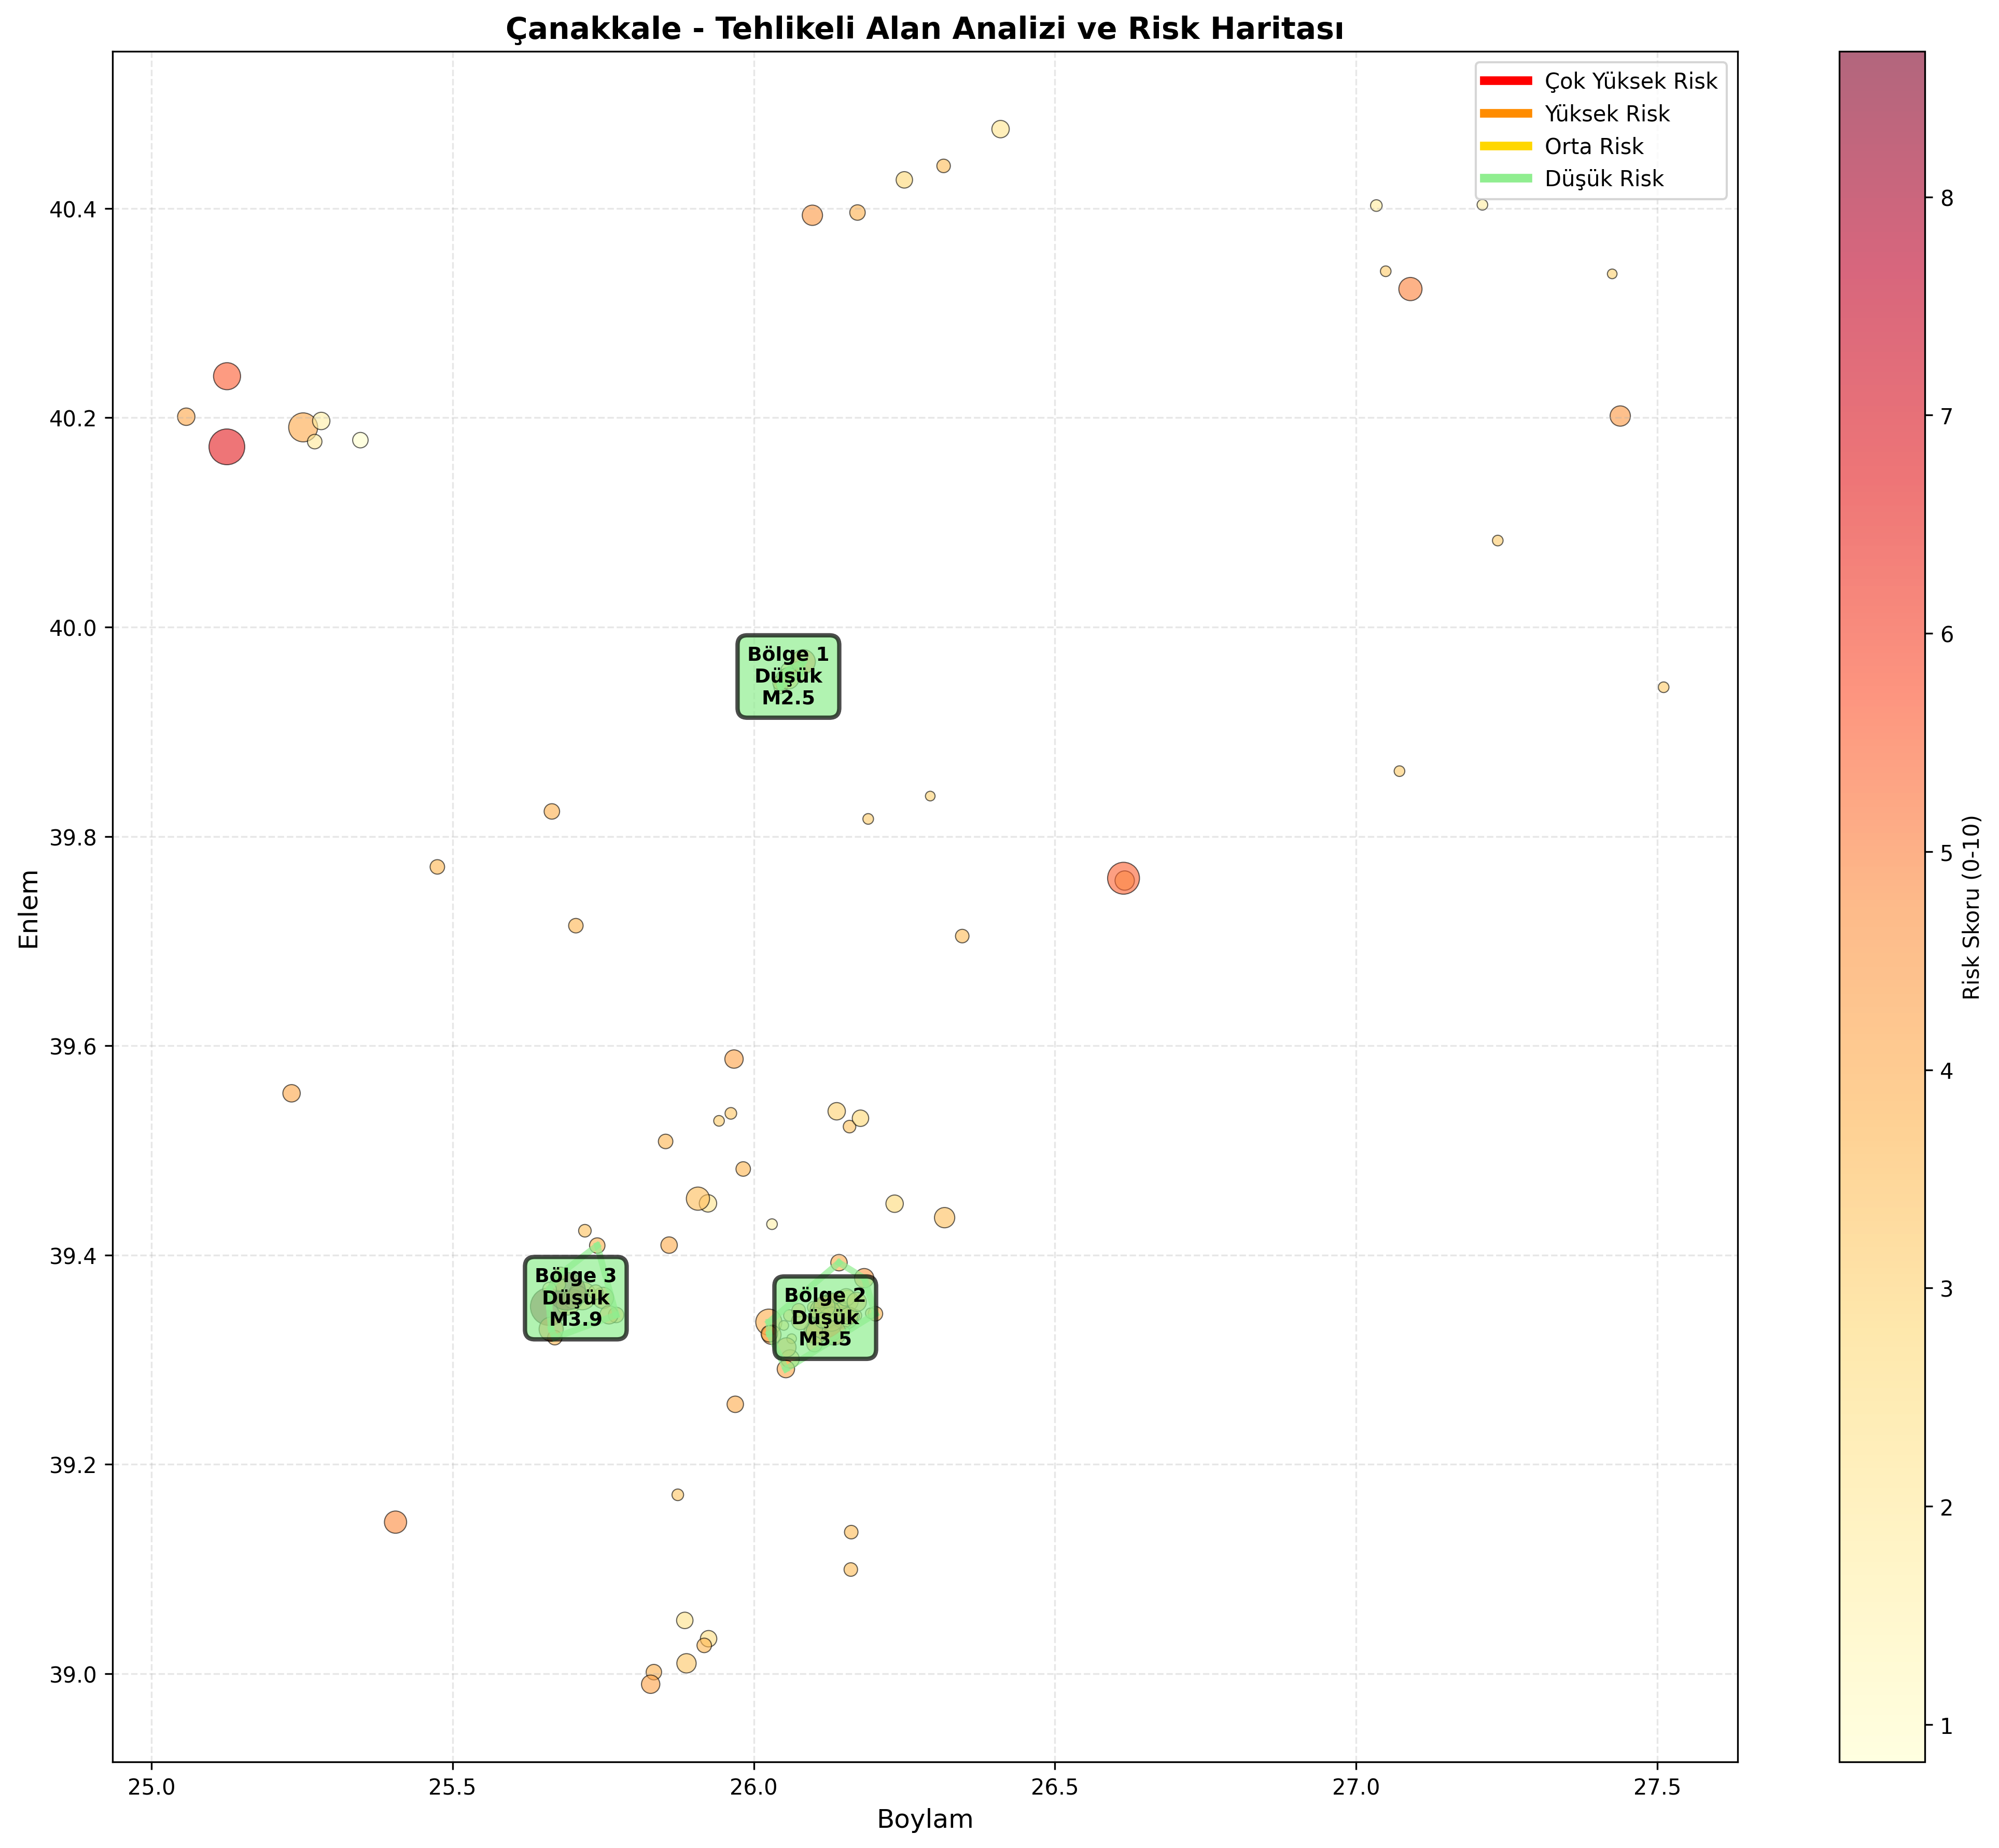Click the 'Yüksek Risk' legend label
The width and height of the screenshot is (1999, 1848).
click(1607, 114)
